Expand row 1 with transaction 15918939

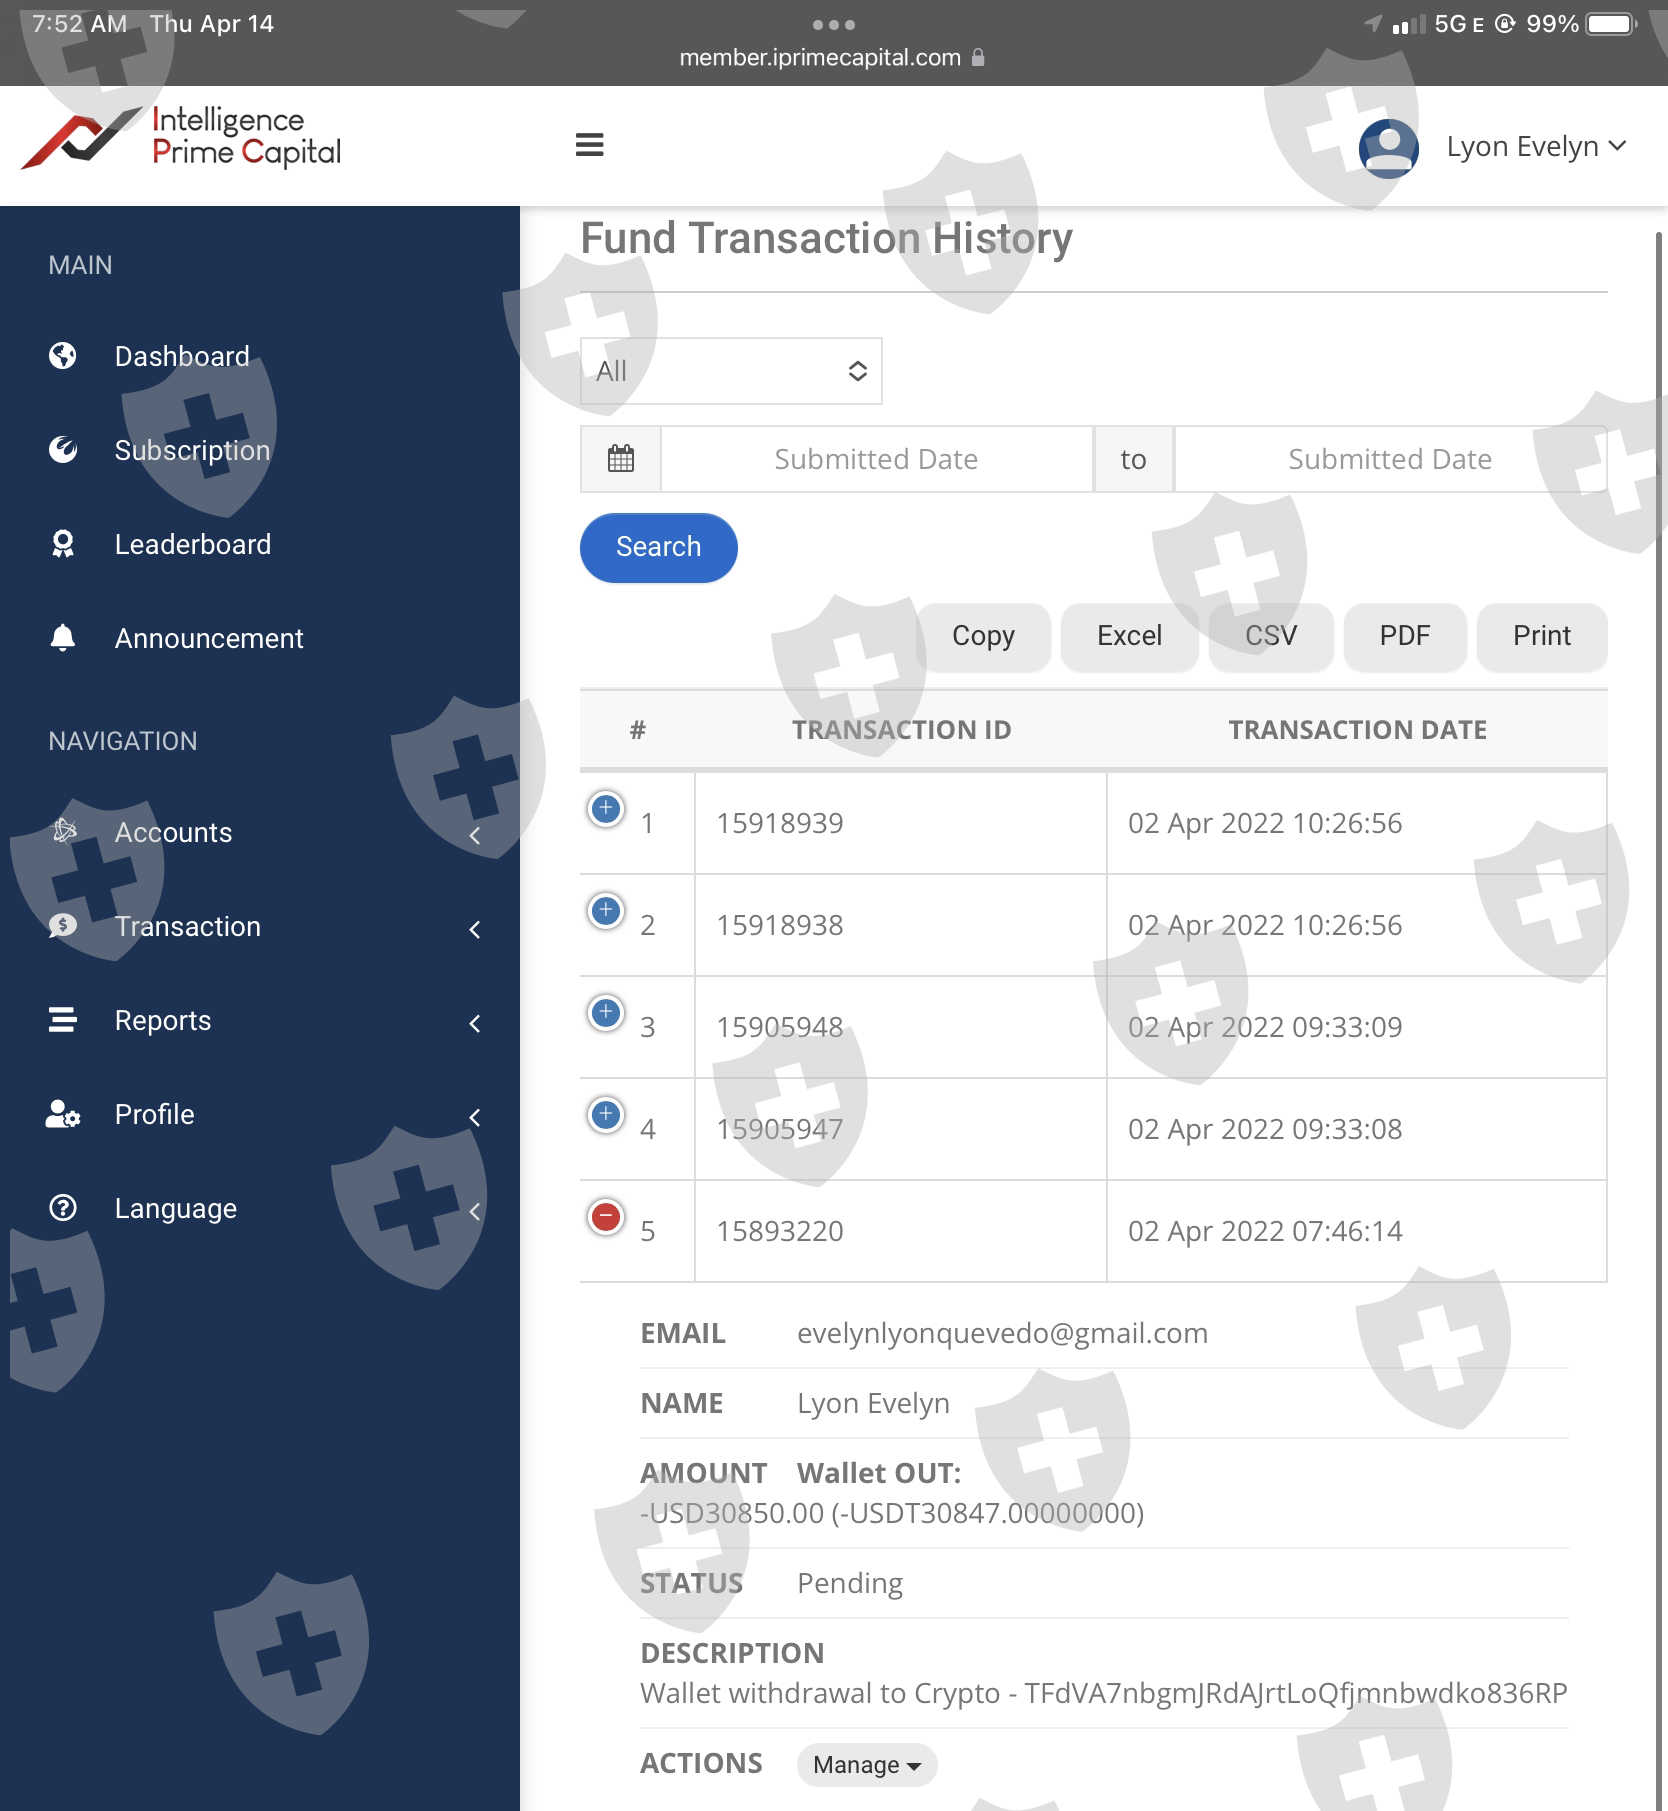[606, 808]
